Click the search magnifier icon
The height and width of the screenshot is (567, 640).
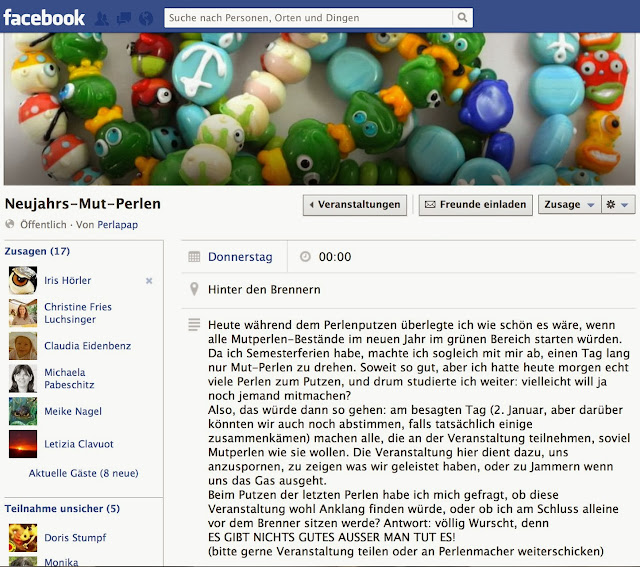[462, 18]
